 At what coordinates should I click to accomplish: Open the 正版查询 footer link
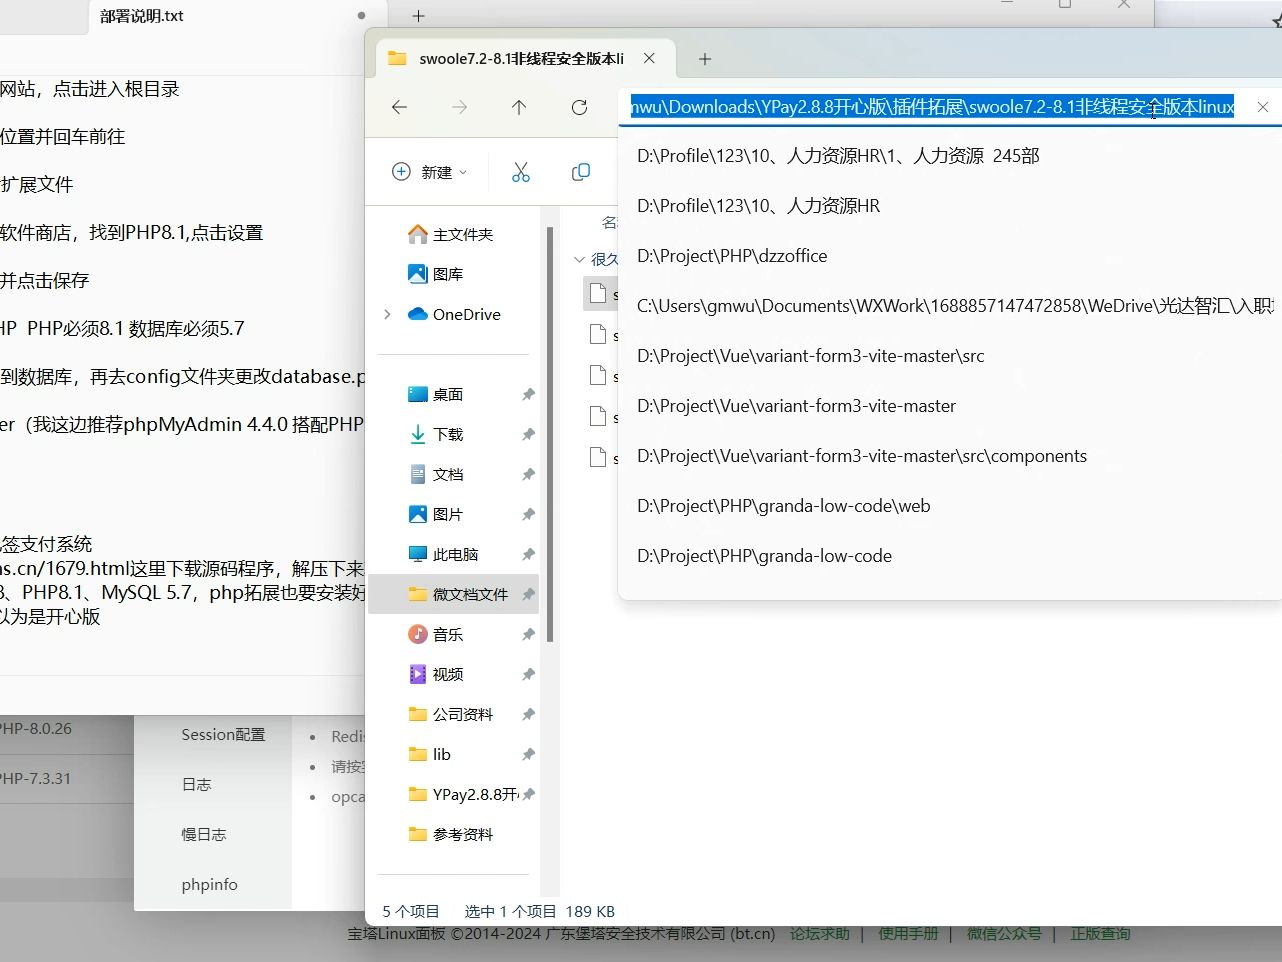(x=1100, y=933)
